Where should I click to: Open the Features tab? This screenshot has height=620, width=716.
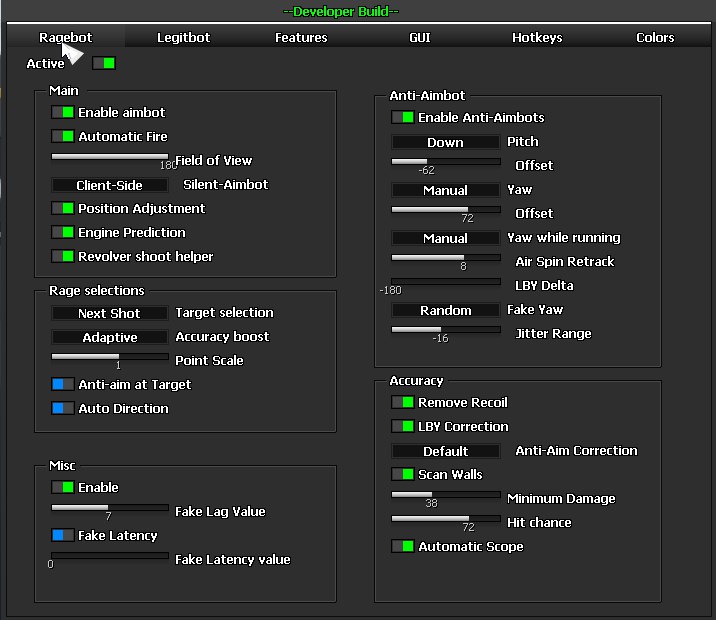(x=301, y=38)
